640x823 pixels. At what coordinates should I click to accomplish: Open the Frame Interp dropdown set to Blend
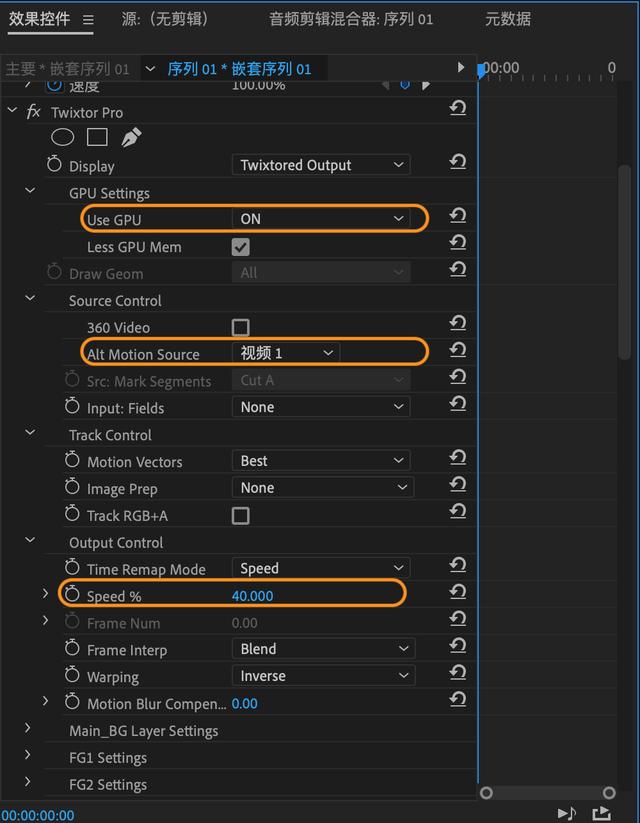coord(323,649)
